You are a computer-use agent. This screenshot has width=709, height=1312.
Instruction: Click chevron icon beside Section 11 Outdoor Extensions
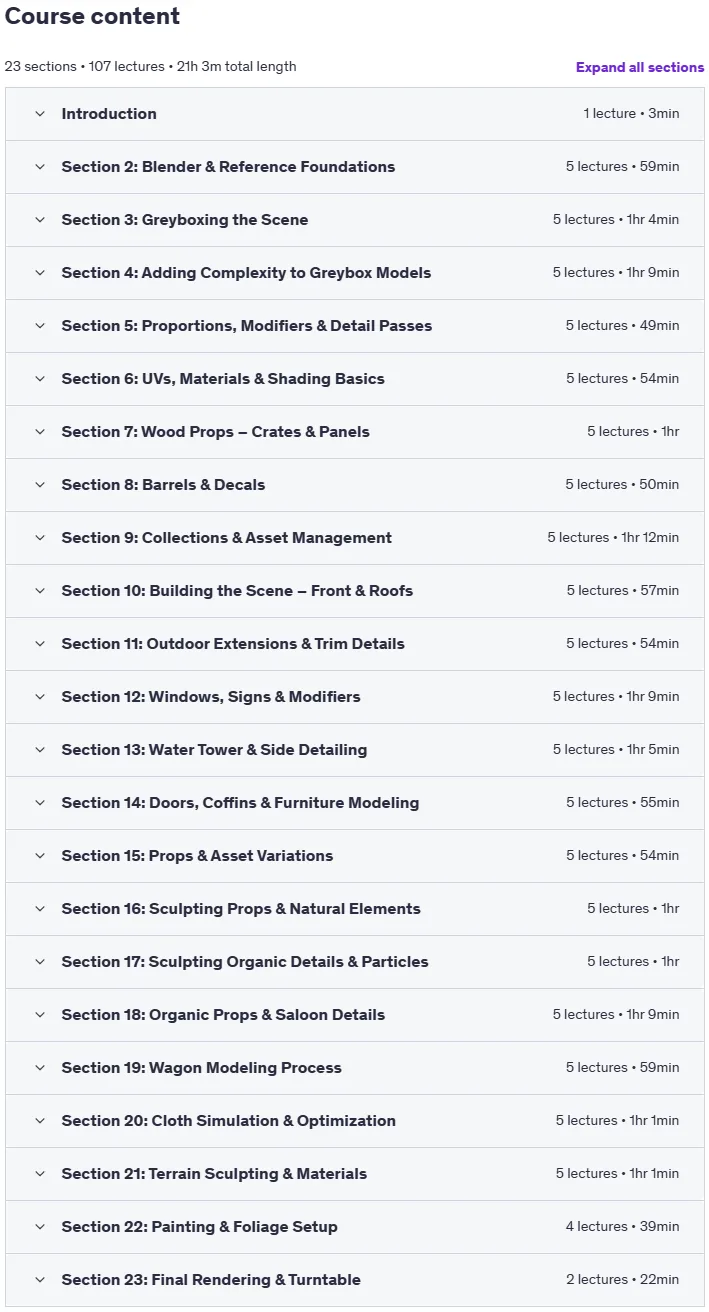click(40, 644)
